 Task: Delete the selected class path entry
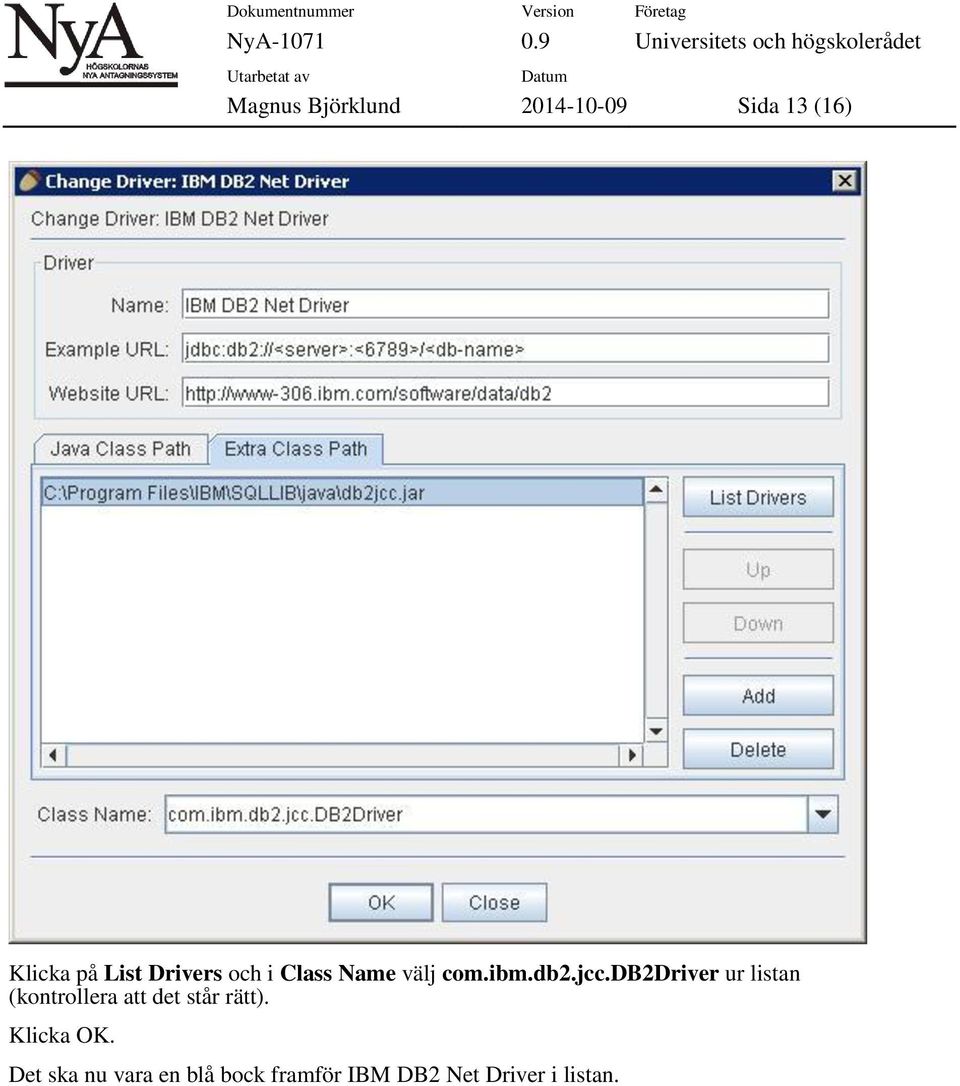click(758, 749)
